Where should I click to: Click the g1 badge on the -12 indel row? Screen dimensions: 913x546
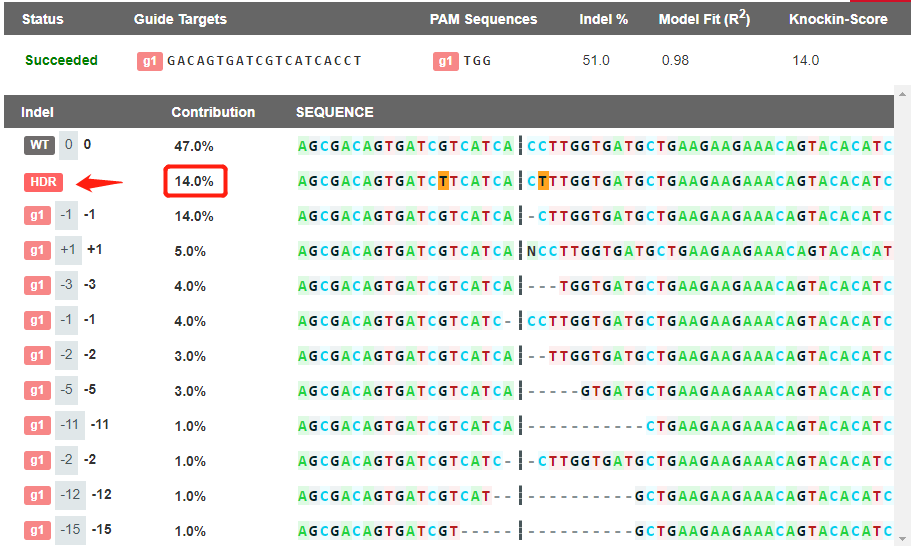point(38,495)
